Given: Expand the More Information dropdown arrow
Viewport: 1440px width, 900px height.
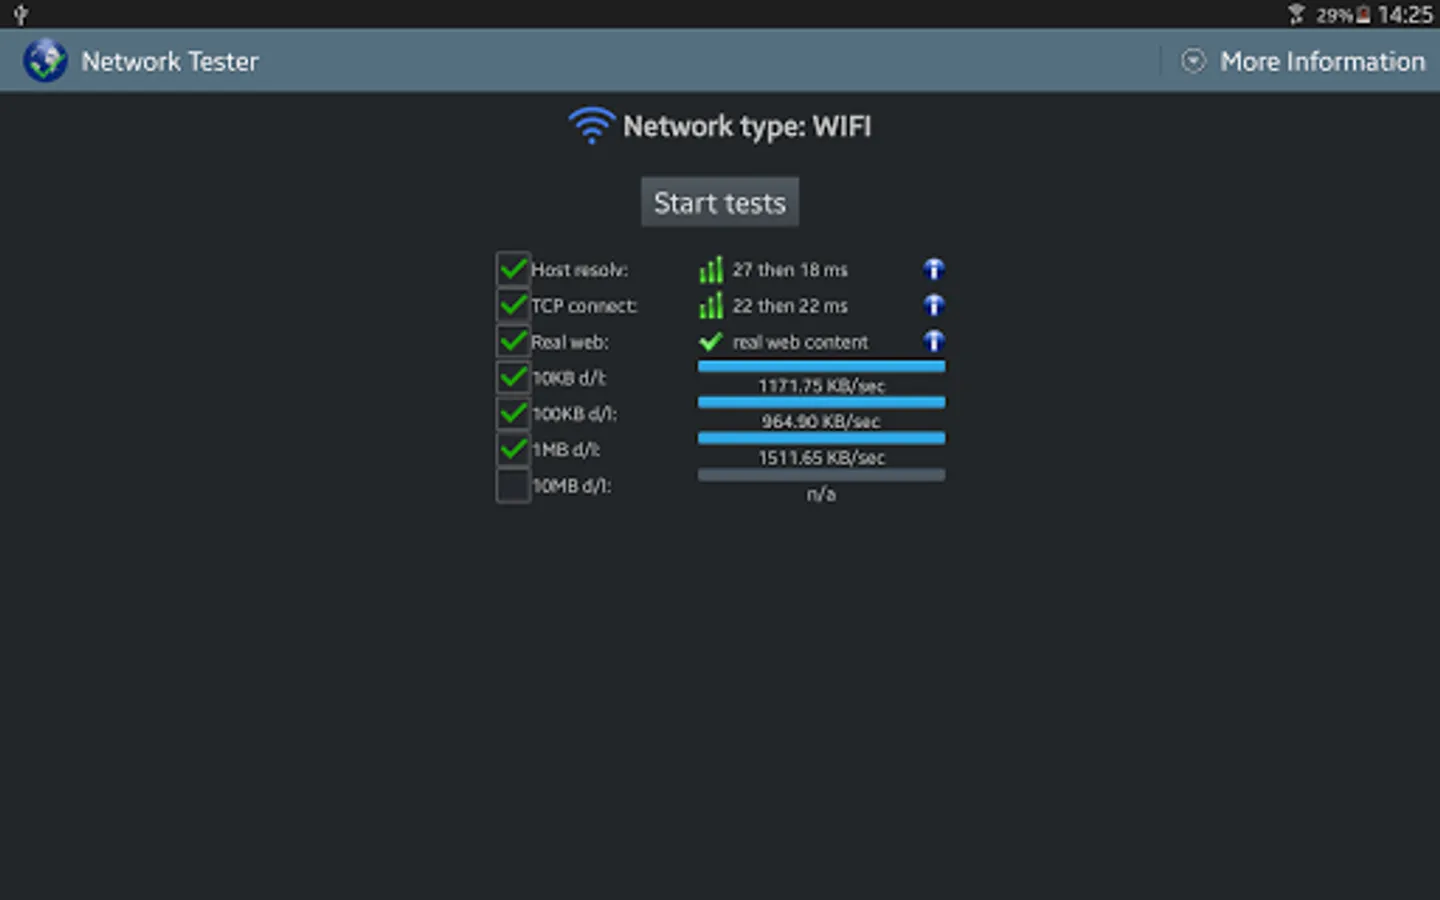Looking at the screenshot, I should click(1193, 61).
